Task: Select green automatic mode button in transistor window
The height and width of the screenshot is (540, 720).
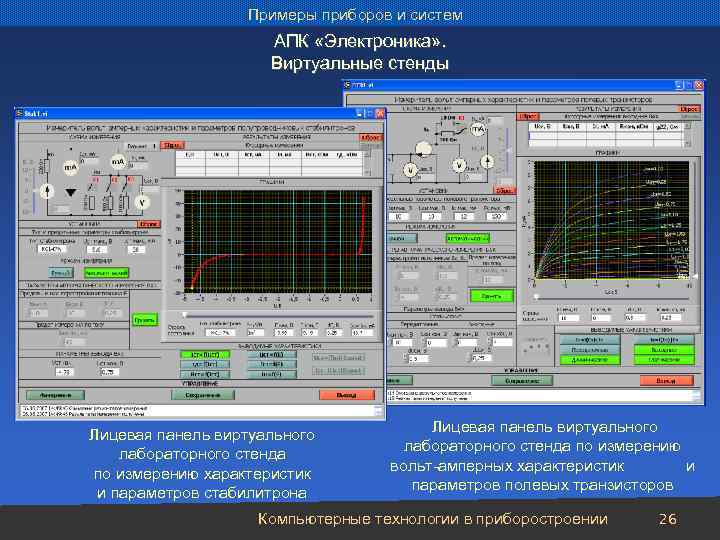Action: tap(467, 238)
